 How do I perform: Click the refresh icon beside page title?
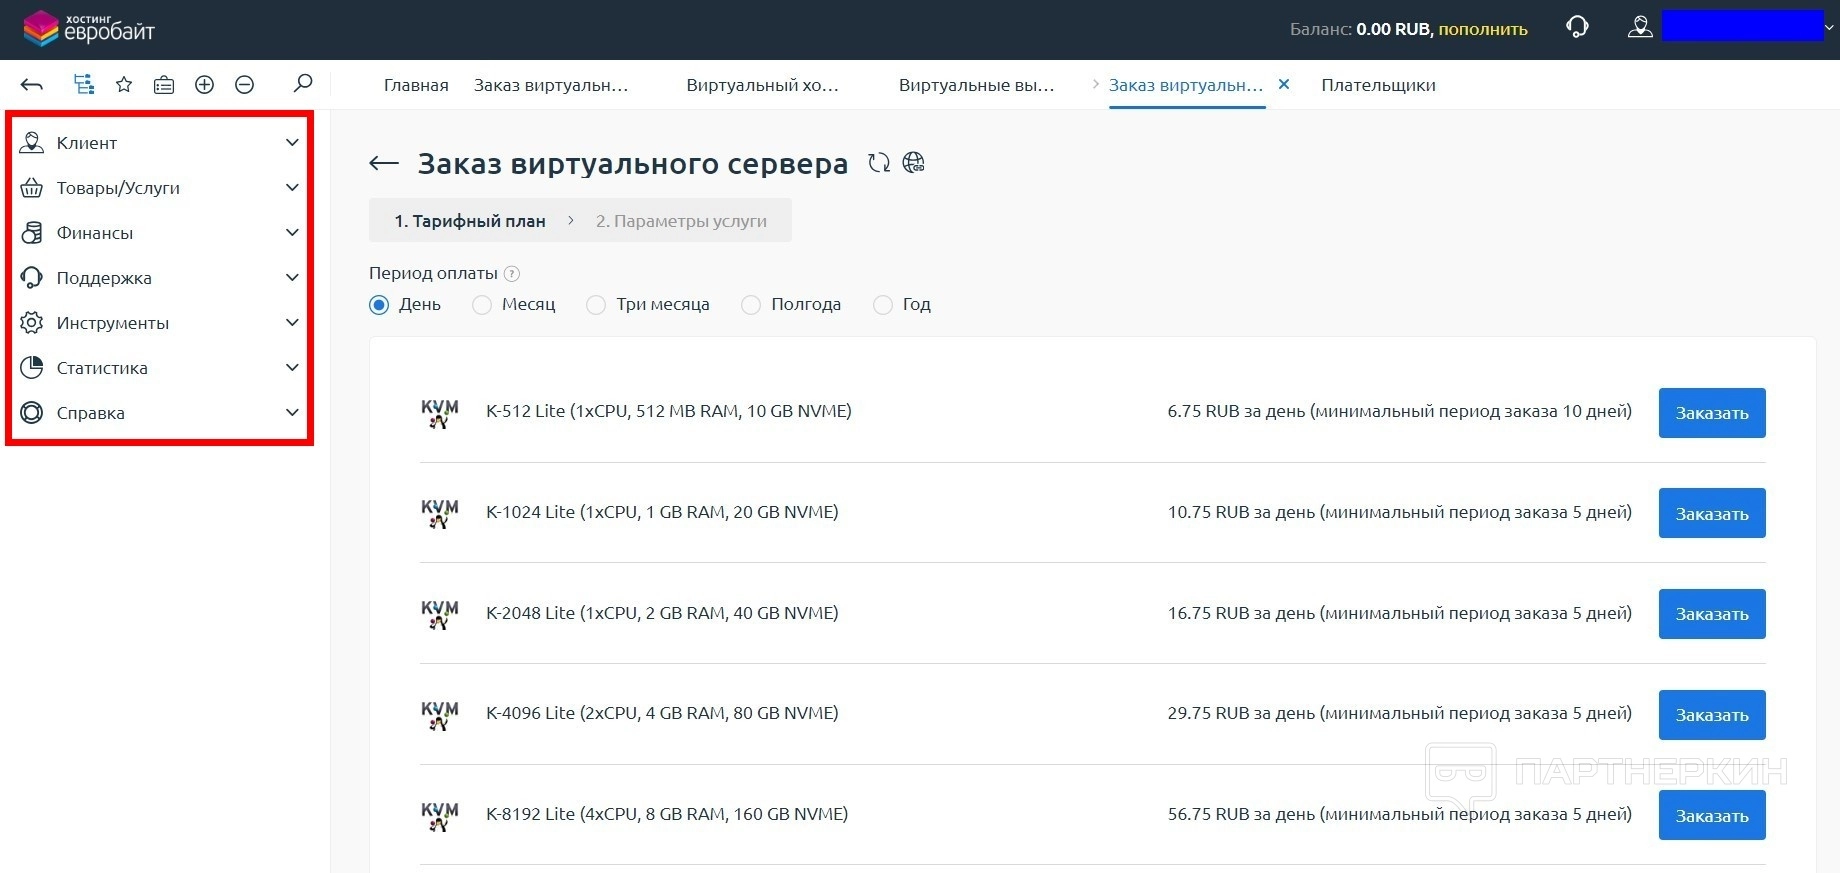[878, 163]
